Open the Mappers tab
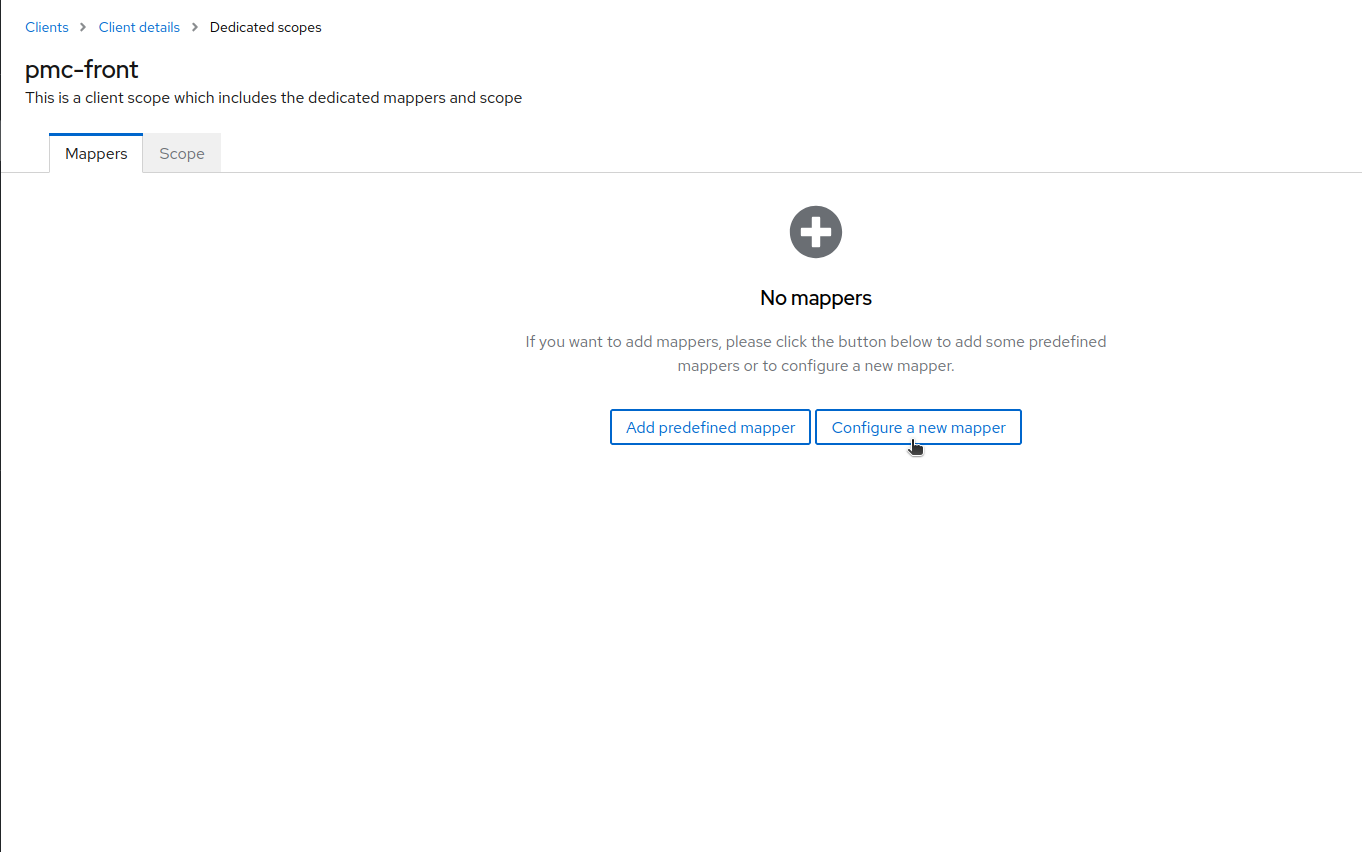 pyautogui.click(x=96, y=154)
